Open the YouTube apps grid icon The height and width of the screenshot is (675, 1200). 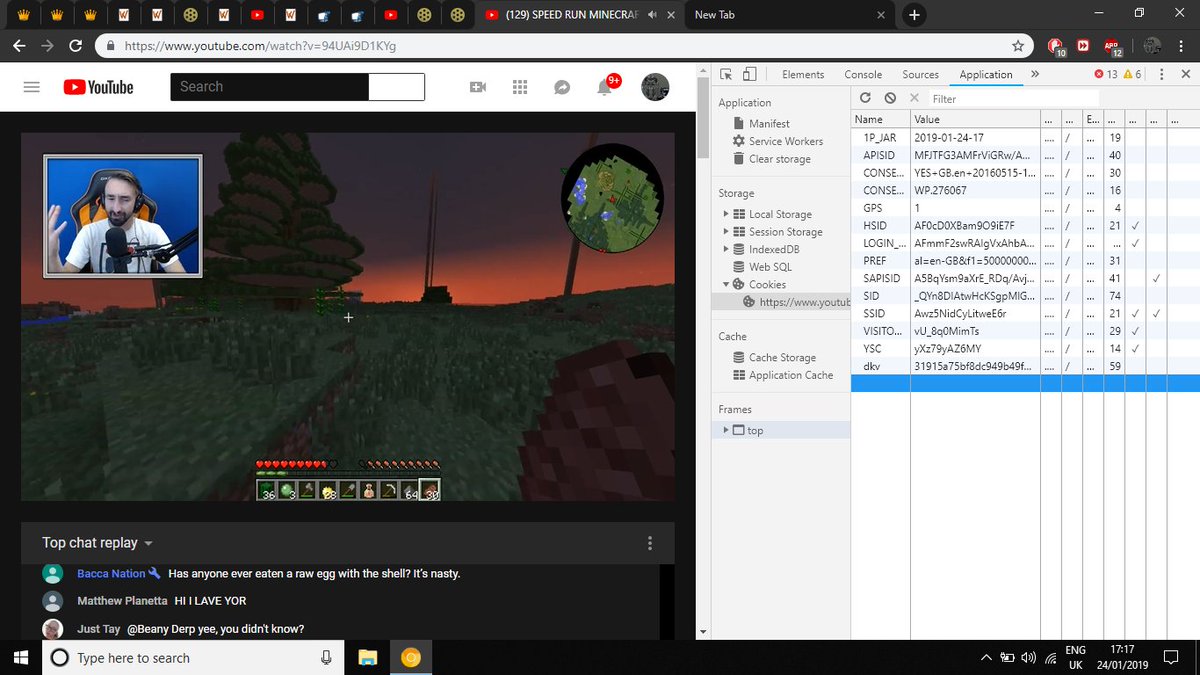click(x=519, y=87)
